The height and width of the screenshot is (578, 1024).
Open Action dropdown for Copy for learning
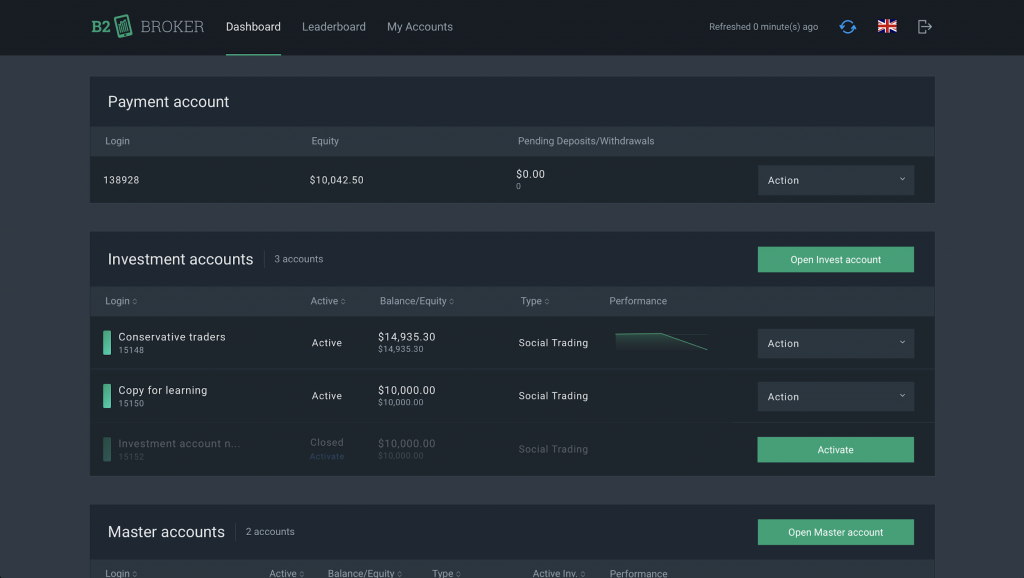click(835, 396)
